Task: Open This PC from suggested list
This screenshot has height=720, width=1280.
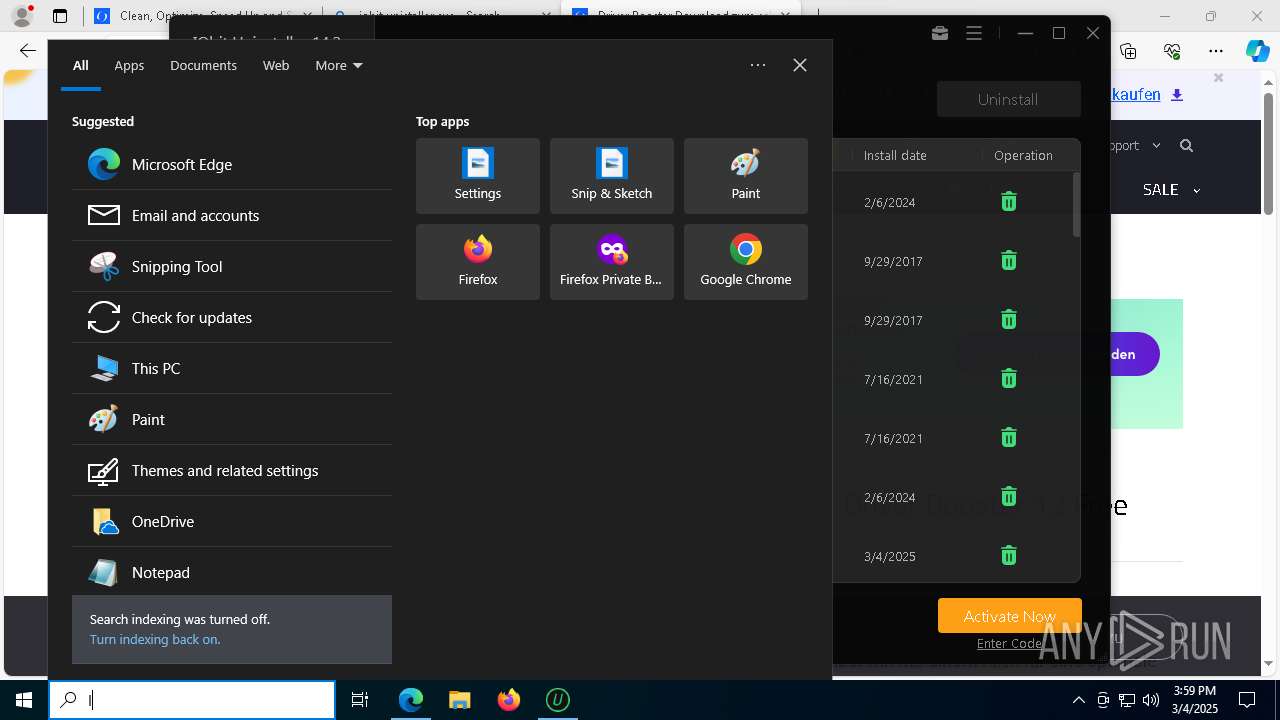Action: point(231,368)
